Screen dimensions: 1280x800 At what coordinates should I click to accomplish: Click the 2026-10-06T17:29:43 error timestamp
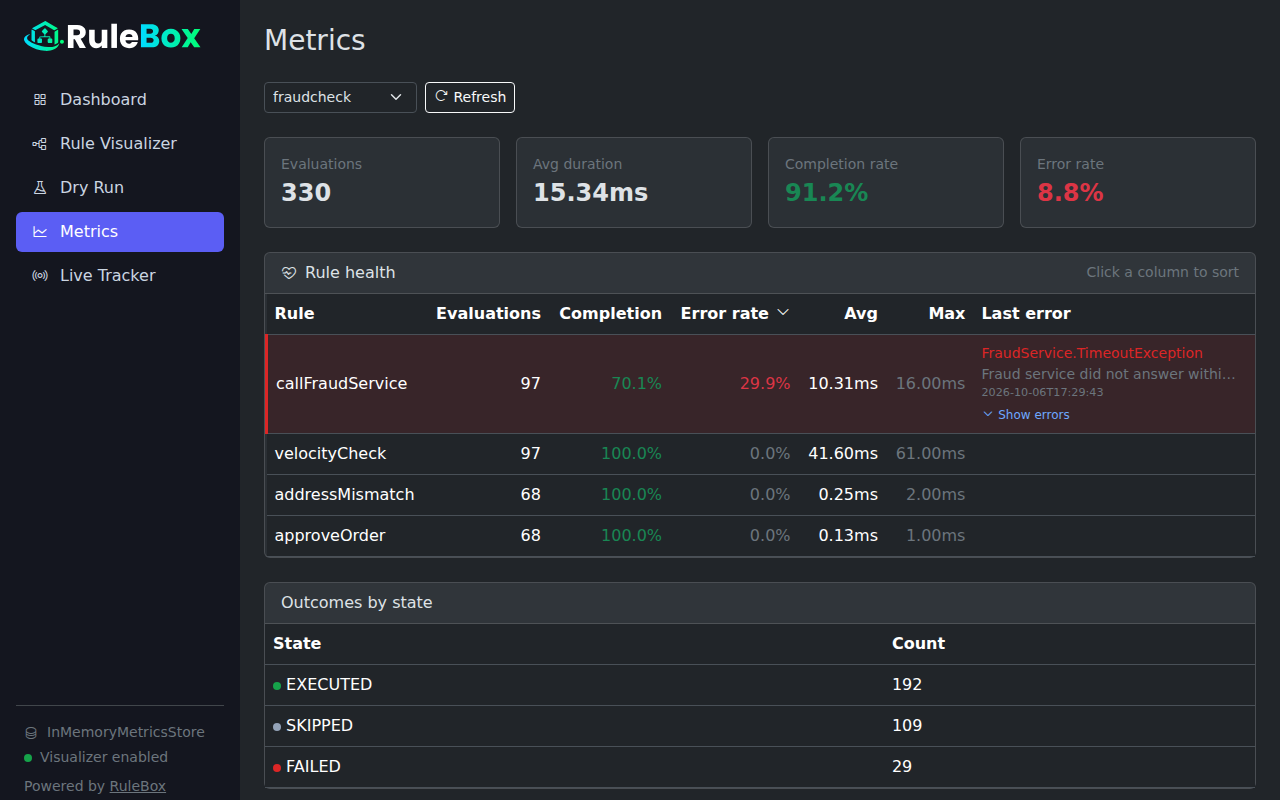point(1043,392)
